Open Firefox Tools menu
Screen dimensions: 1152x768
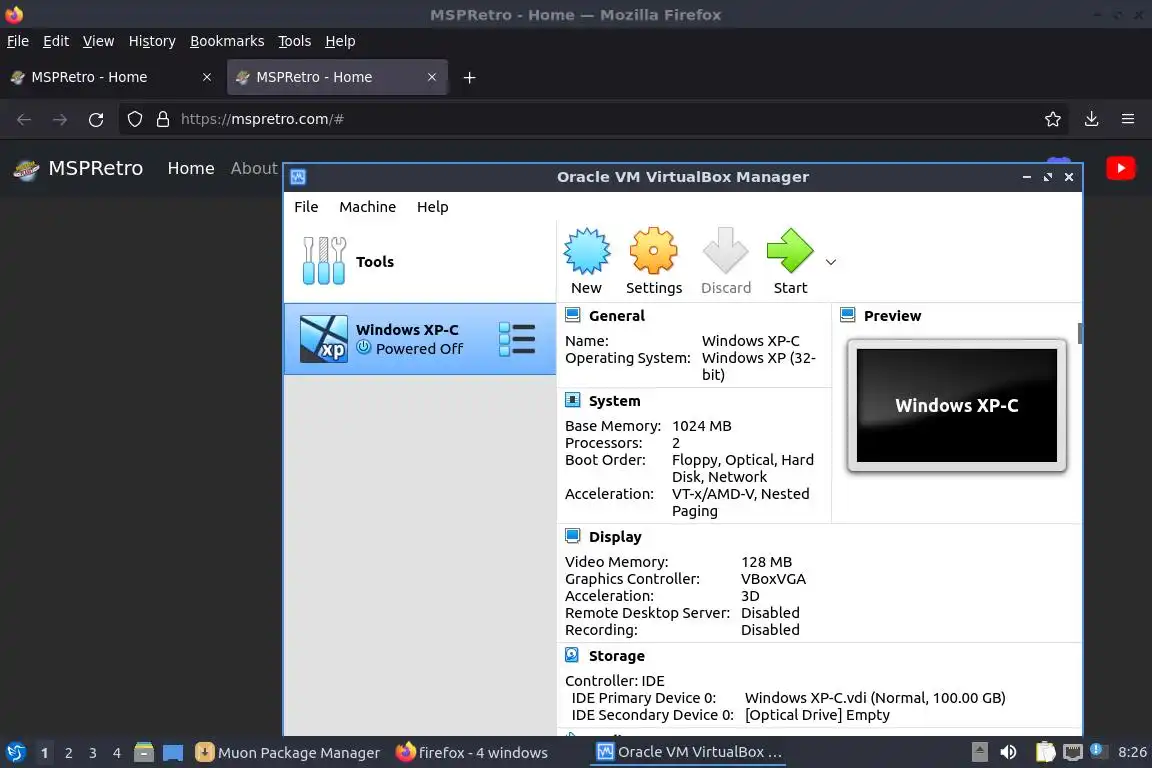(295, 41)
